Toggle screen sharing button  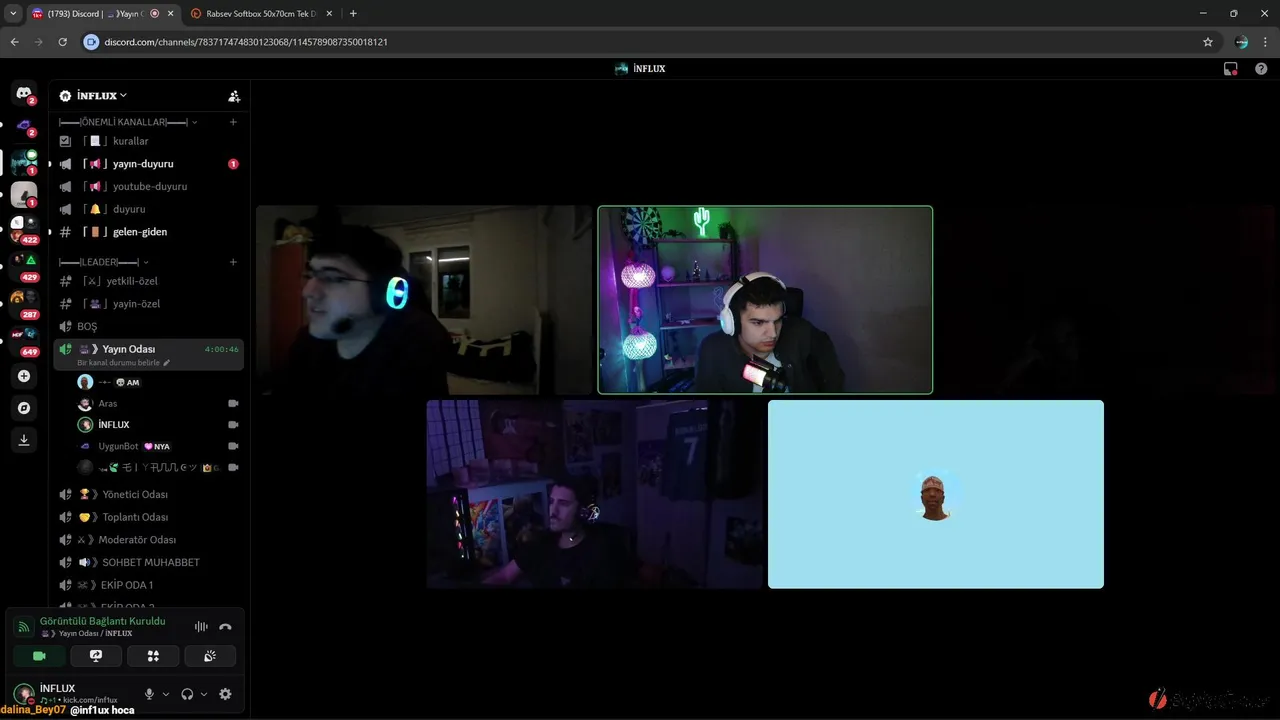[x=96, y=656]
